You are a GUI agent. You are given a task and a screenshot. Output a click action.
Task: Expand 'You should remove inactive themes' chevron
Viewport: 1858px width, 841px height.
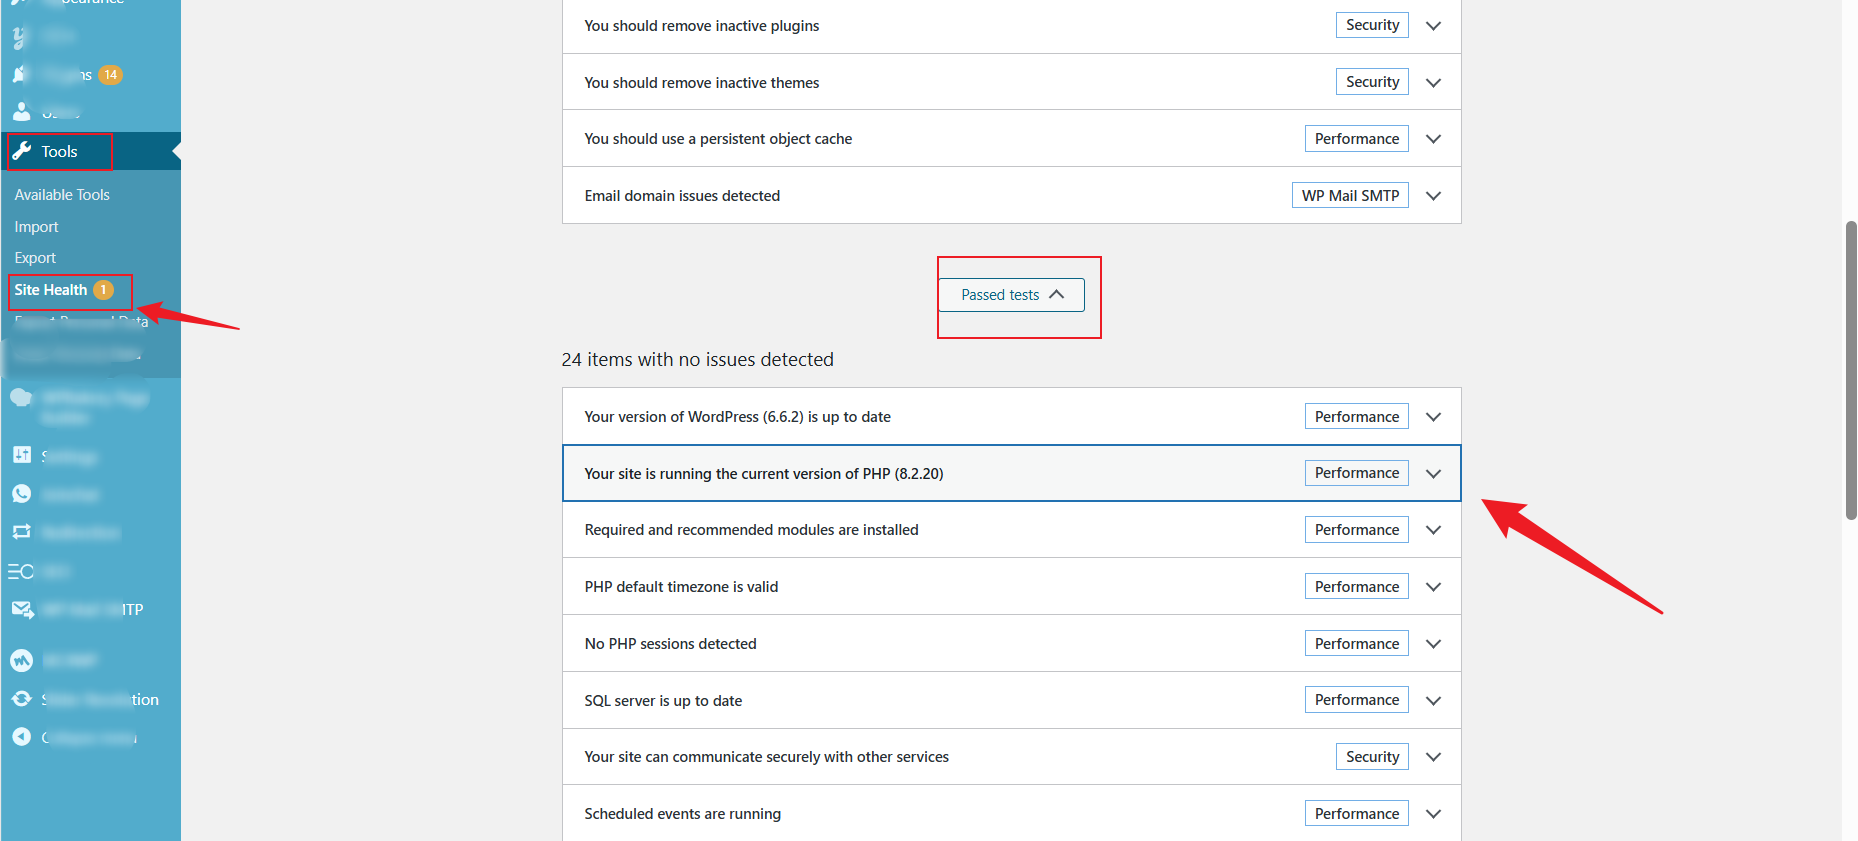(1433, 83)
